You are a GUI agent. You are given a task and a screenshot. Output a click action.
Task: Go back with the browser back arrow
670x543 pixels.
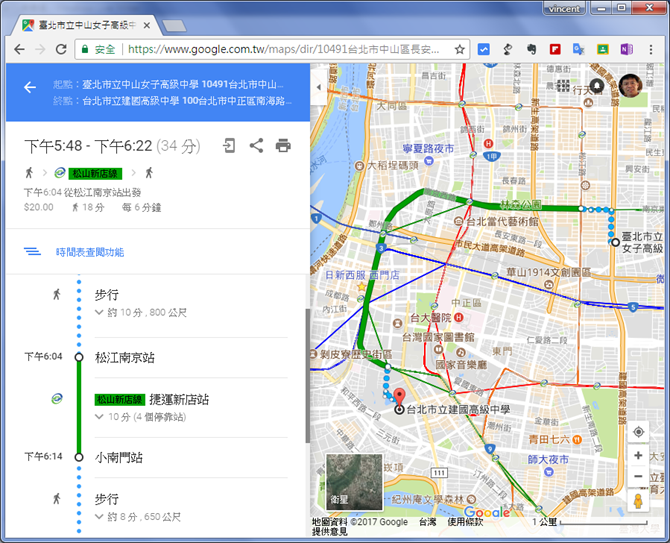19,50
